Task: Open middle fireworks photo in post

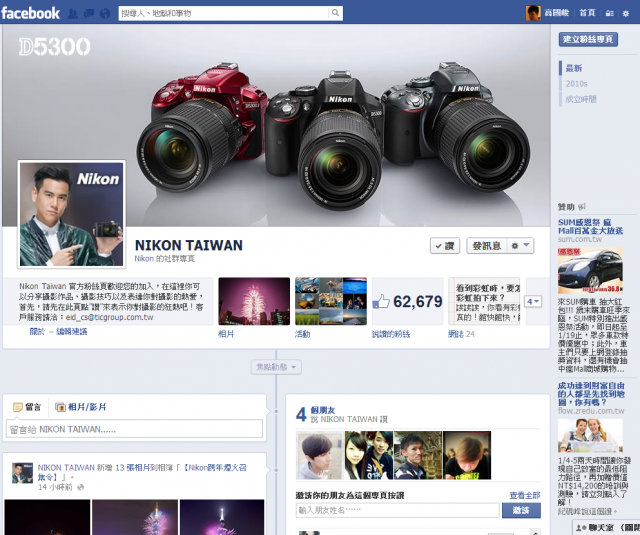Action: tap(135, 517)
